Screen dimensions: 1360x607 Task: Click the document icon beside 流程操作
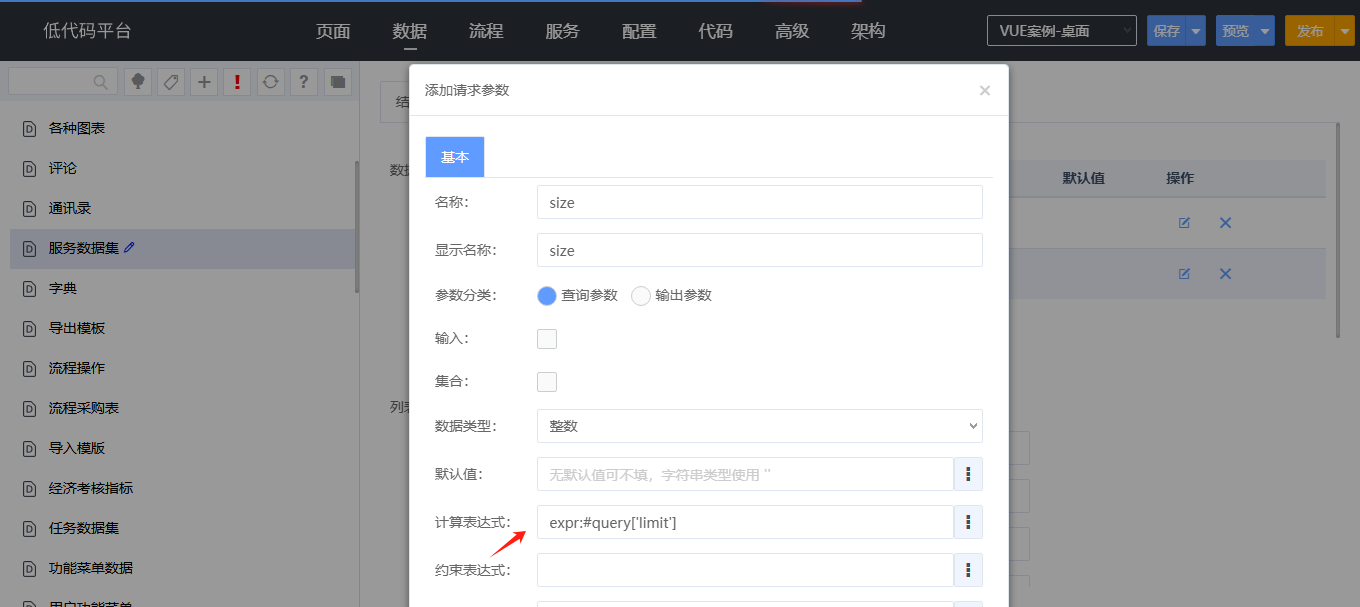tap(29, 368)
